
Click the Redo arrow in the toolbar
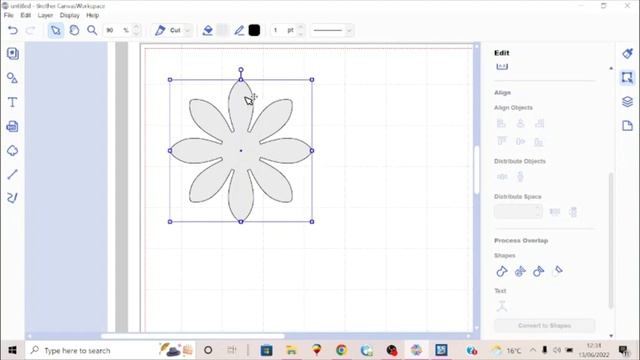(x=31, y=30)
